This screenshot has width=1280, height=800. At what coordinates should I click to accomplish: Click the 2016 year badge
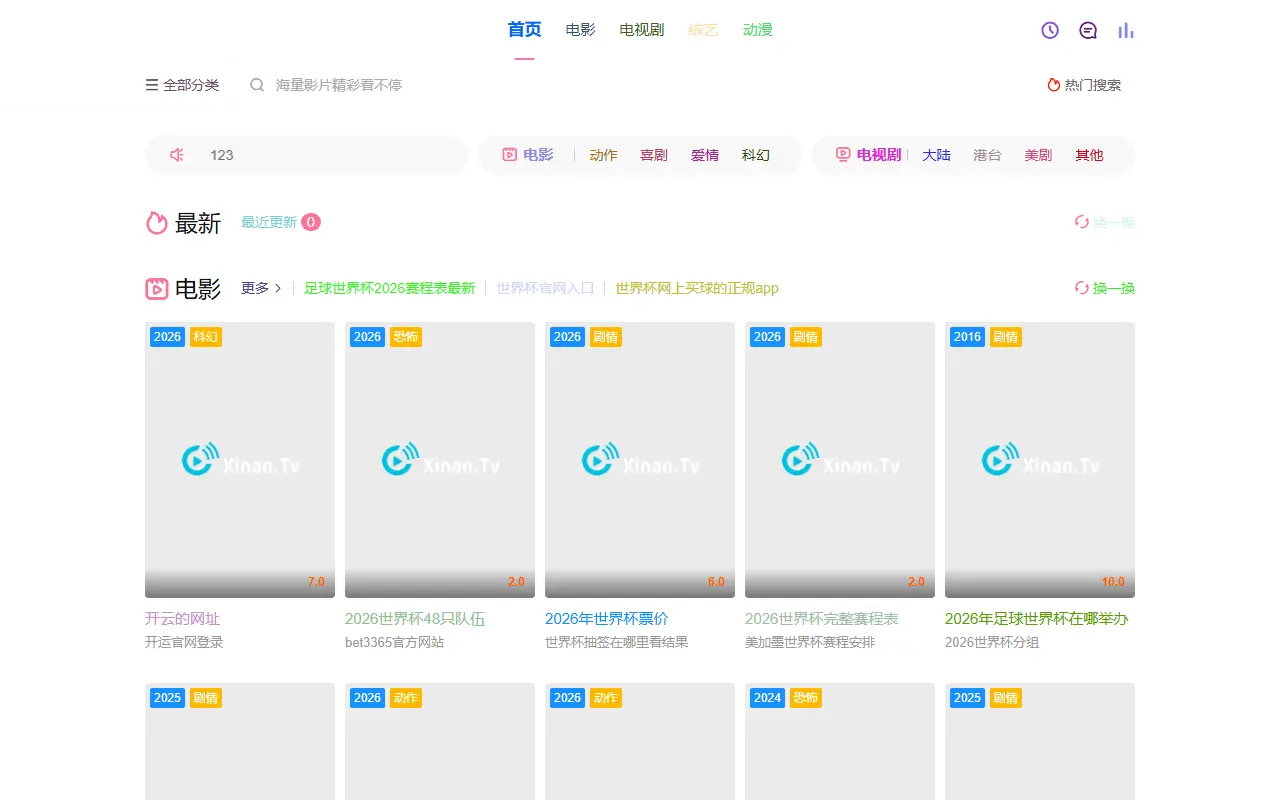[968, 337]
